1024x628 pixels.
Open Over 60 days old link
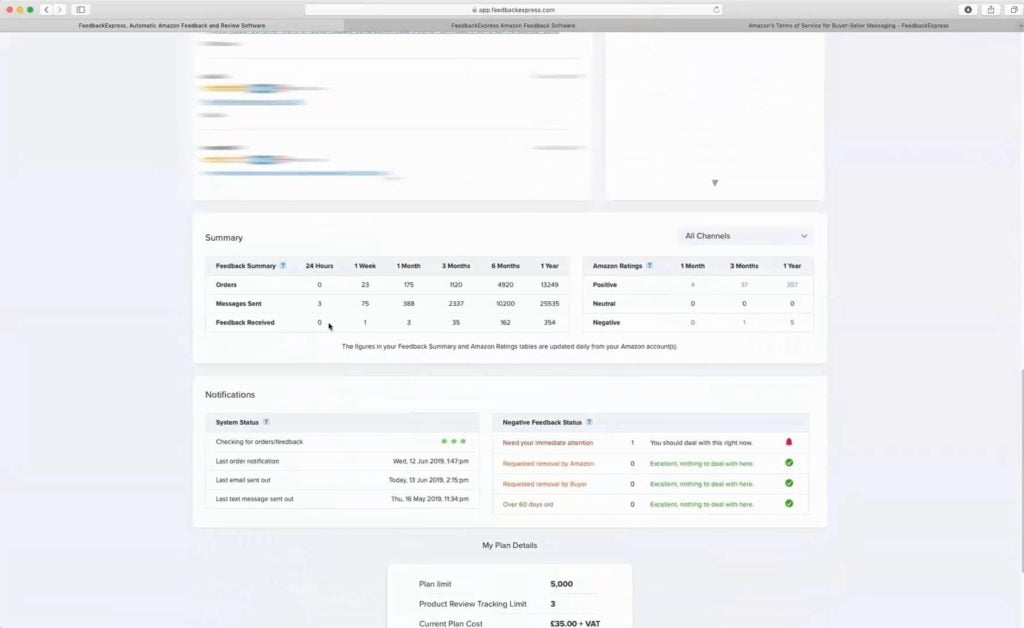[528, 504]
